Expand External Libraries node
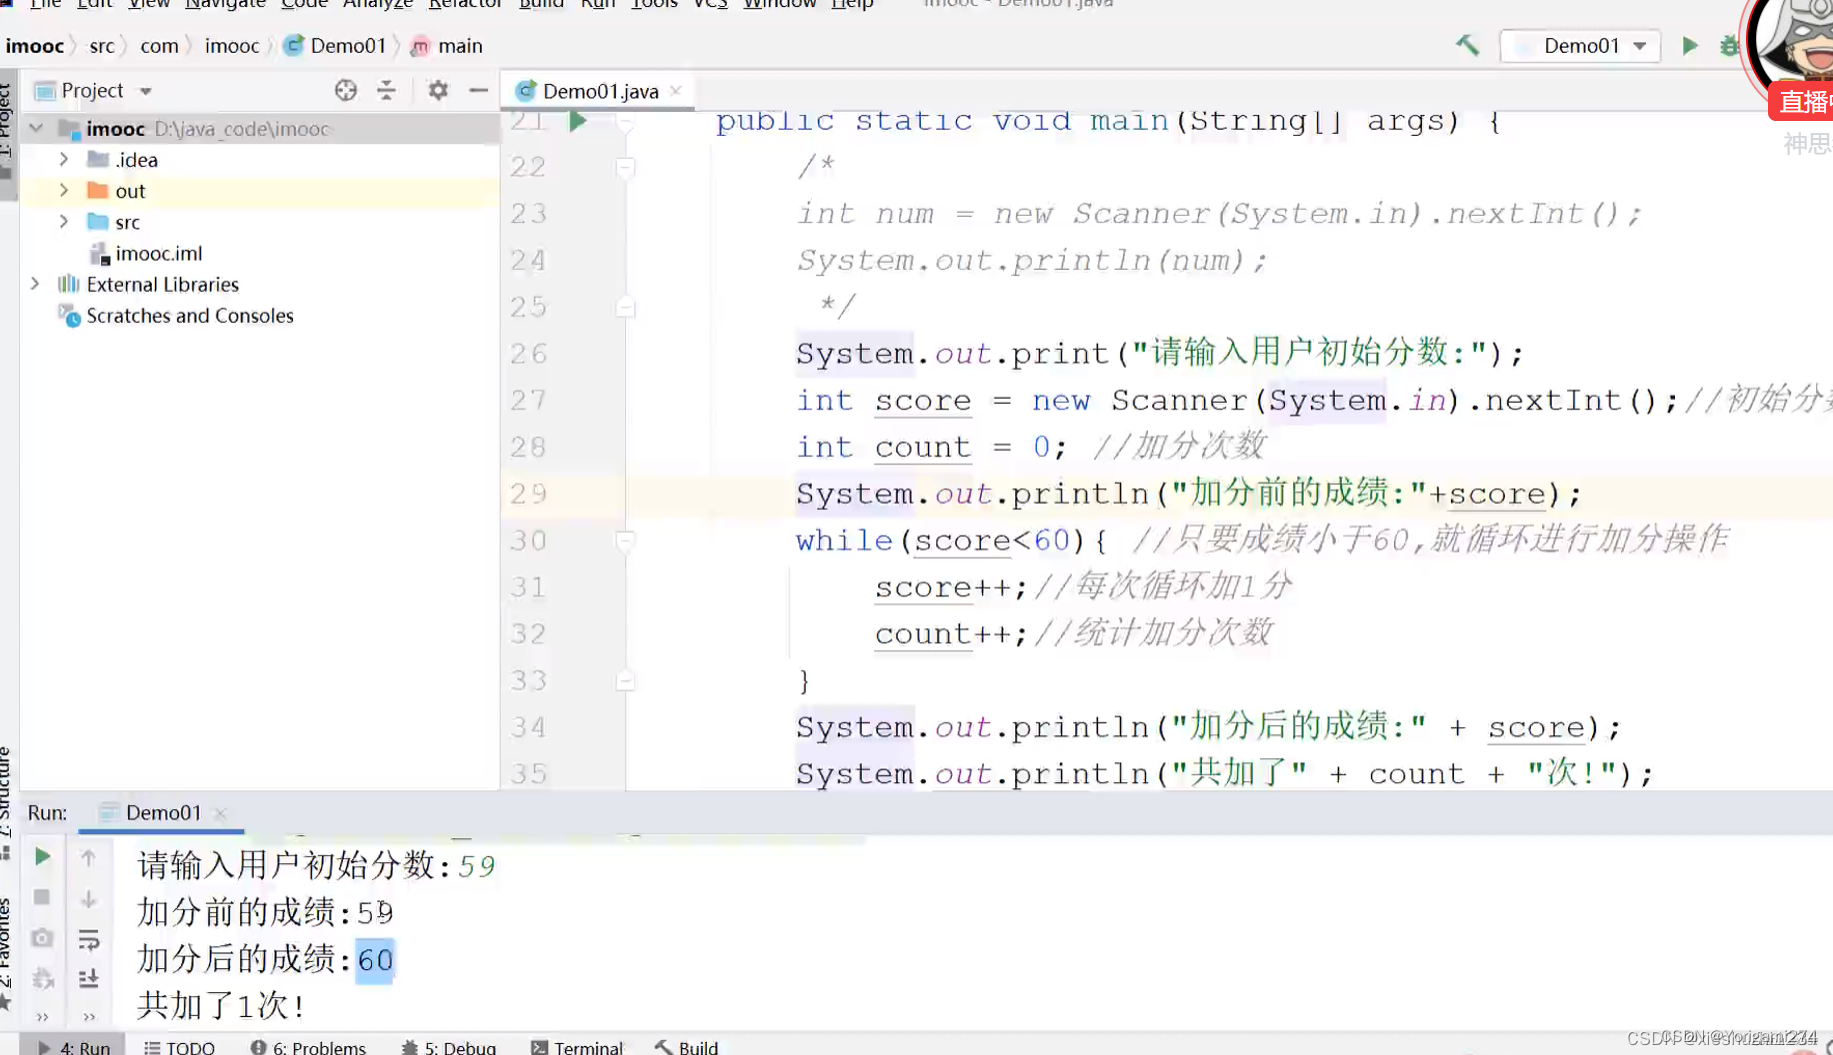Viewport: 1833px width, 1055px height. (36, 284)
